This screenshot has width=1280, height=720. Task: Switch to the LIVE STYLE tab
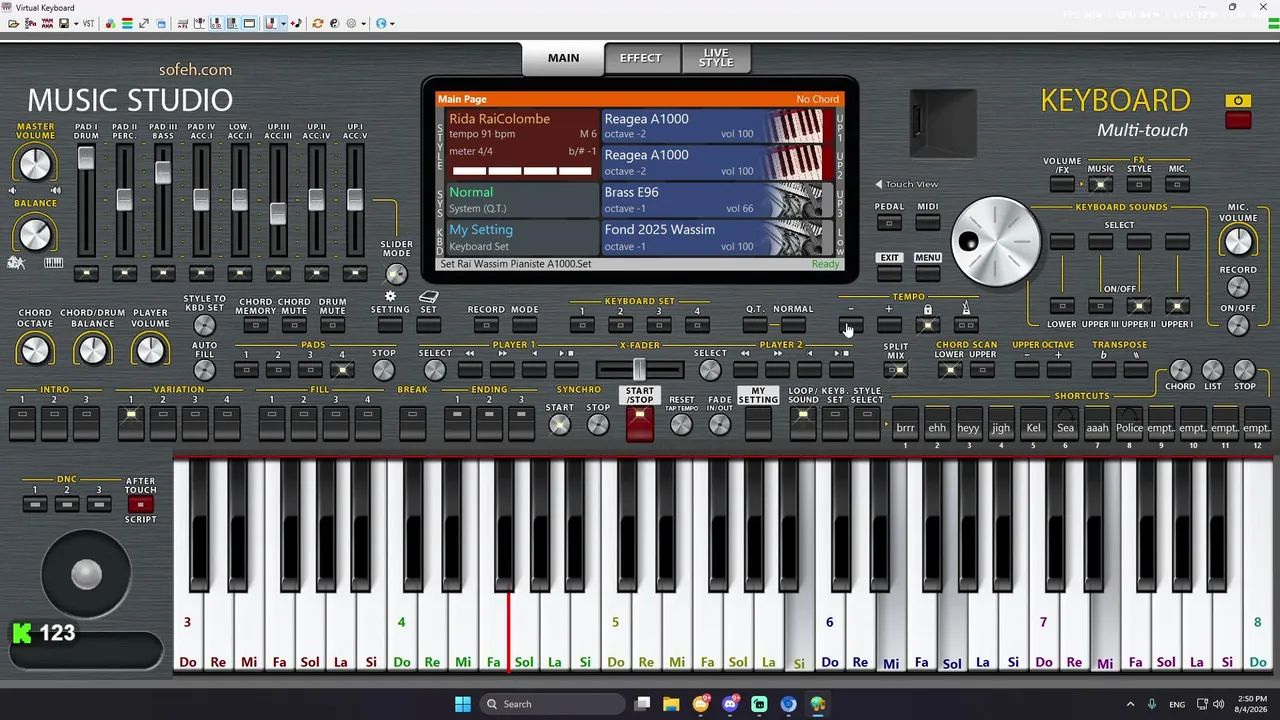716,58
